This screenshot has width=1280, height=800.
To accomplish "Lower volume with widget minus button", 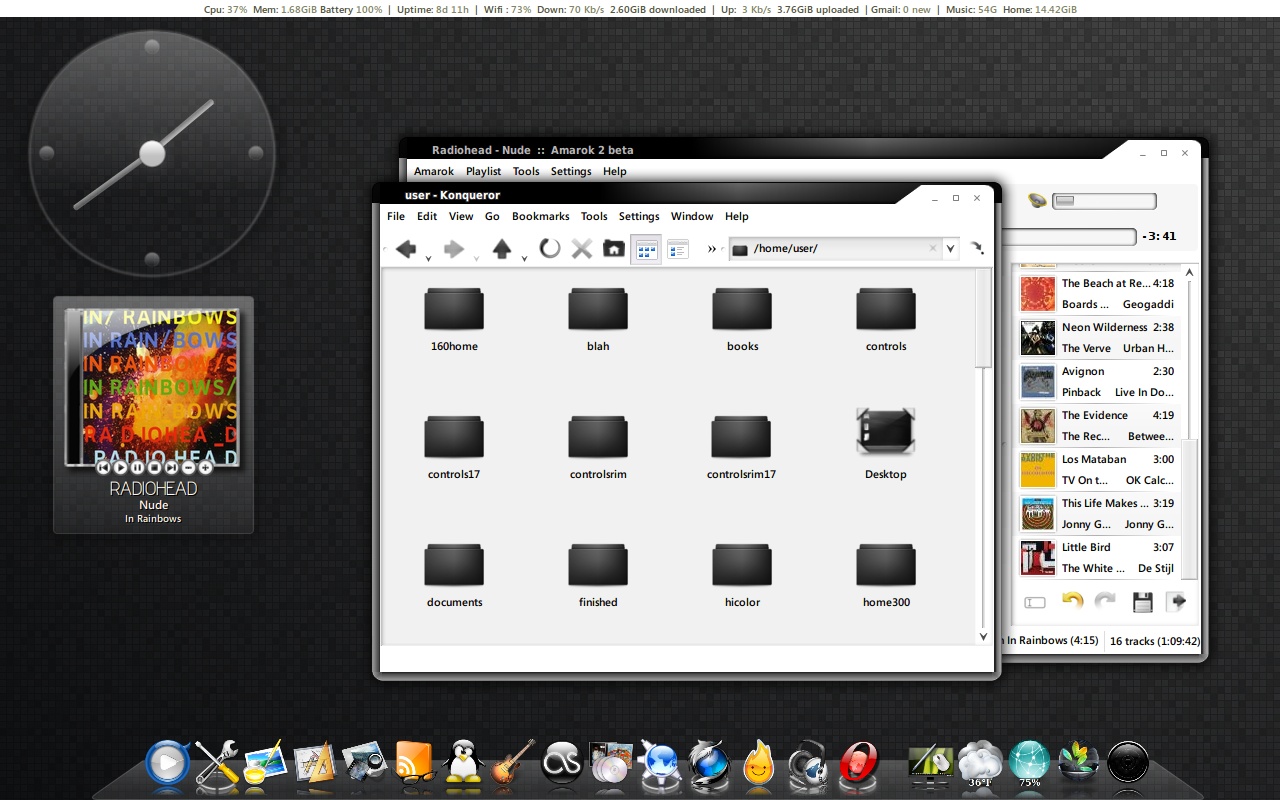I will pos(188,467).
